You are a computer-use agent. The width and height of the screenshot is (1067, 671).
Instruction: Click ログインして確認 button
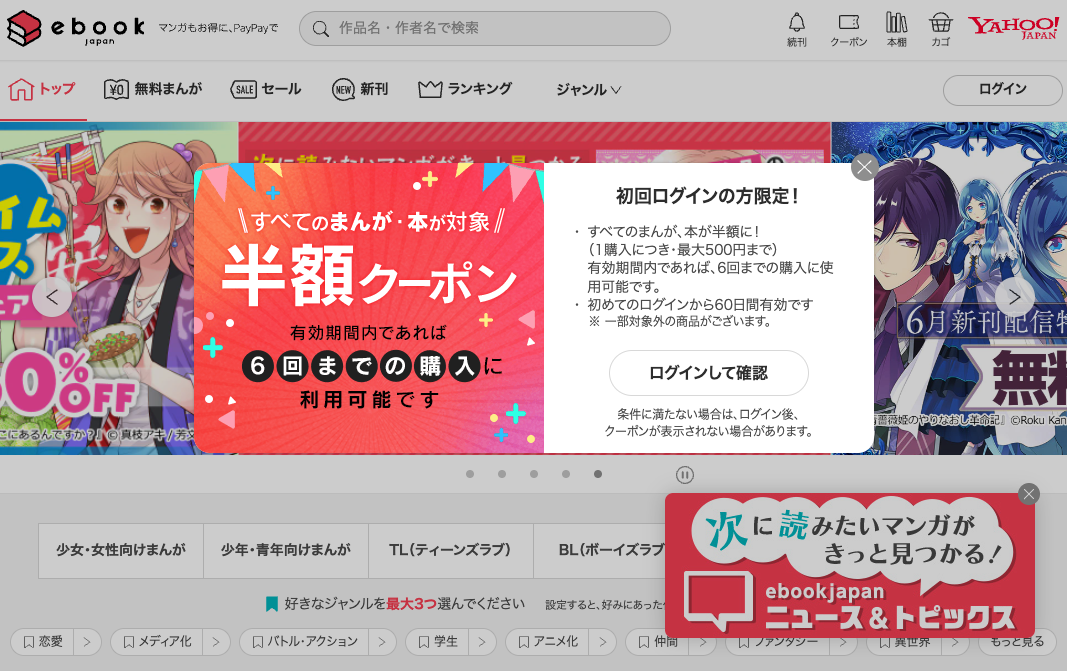pyautogui.click(x=708, y=373)
